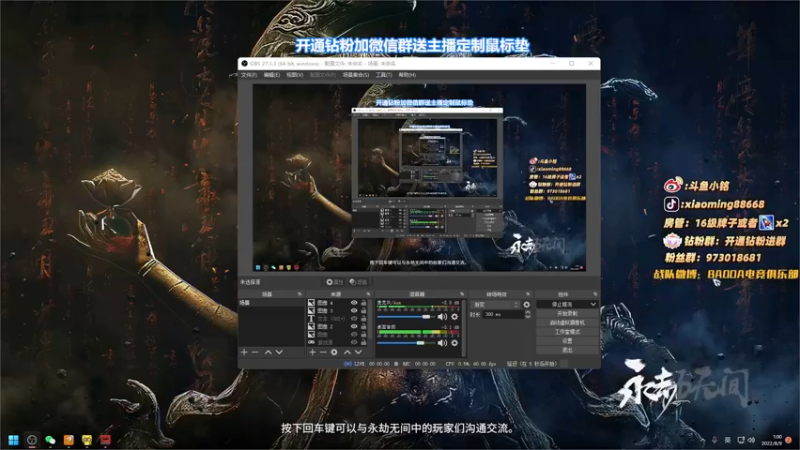Toggle the lock on 文本 (GDI+)

[x=364, y=318]
